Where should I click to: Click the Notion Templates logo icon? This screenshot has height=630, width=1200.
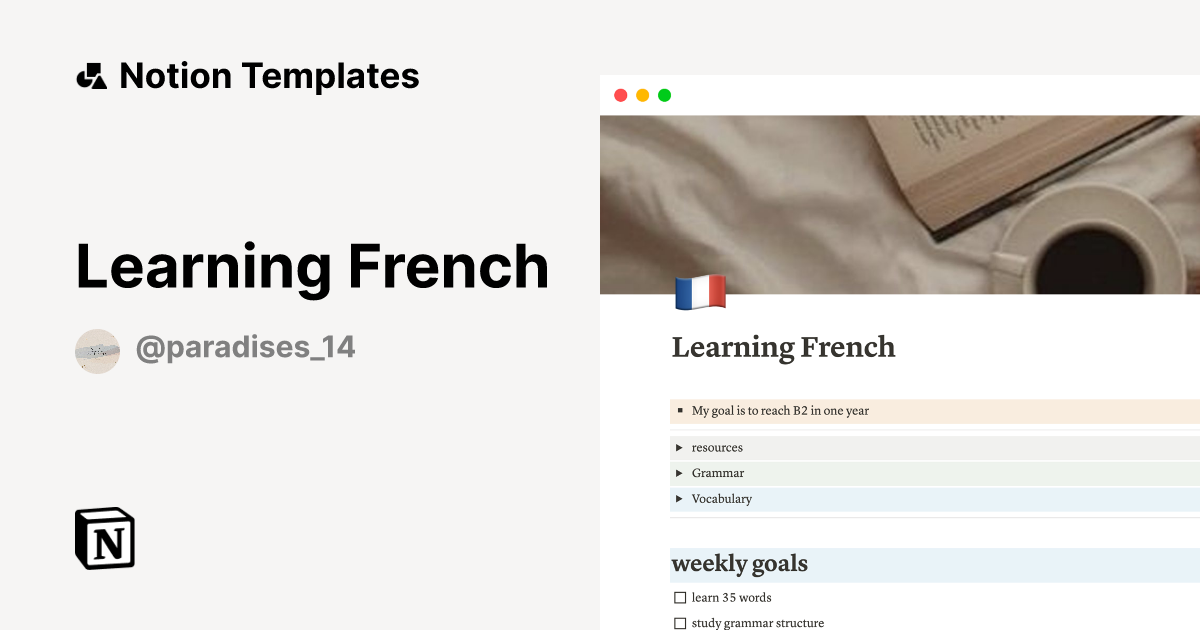91,75
